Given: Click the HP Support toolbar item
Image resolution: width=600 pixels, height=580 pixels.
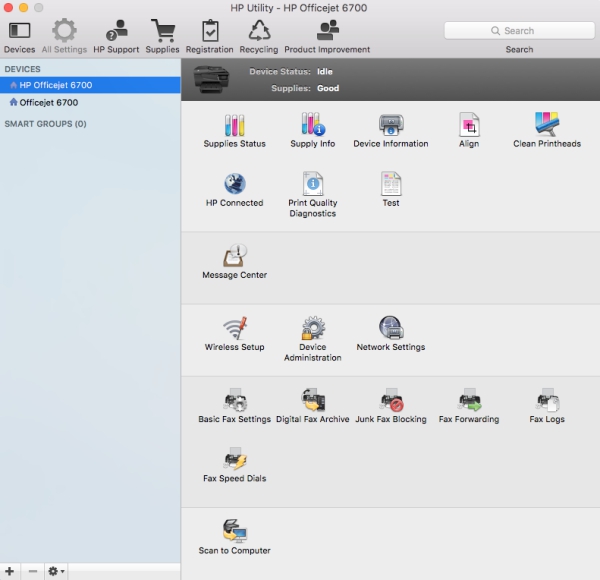Looking at the screenshot, I should coord(116,37).
